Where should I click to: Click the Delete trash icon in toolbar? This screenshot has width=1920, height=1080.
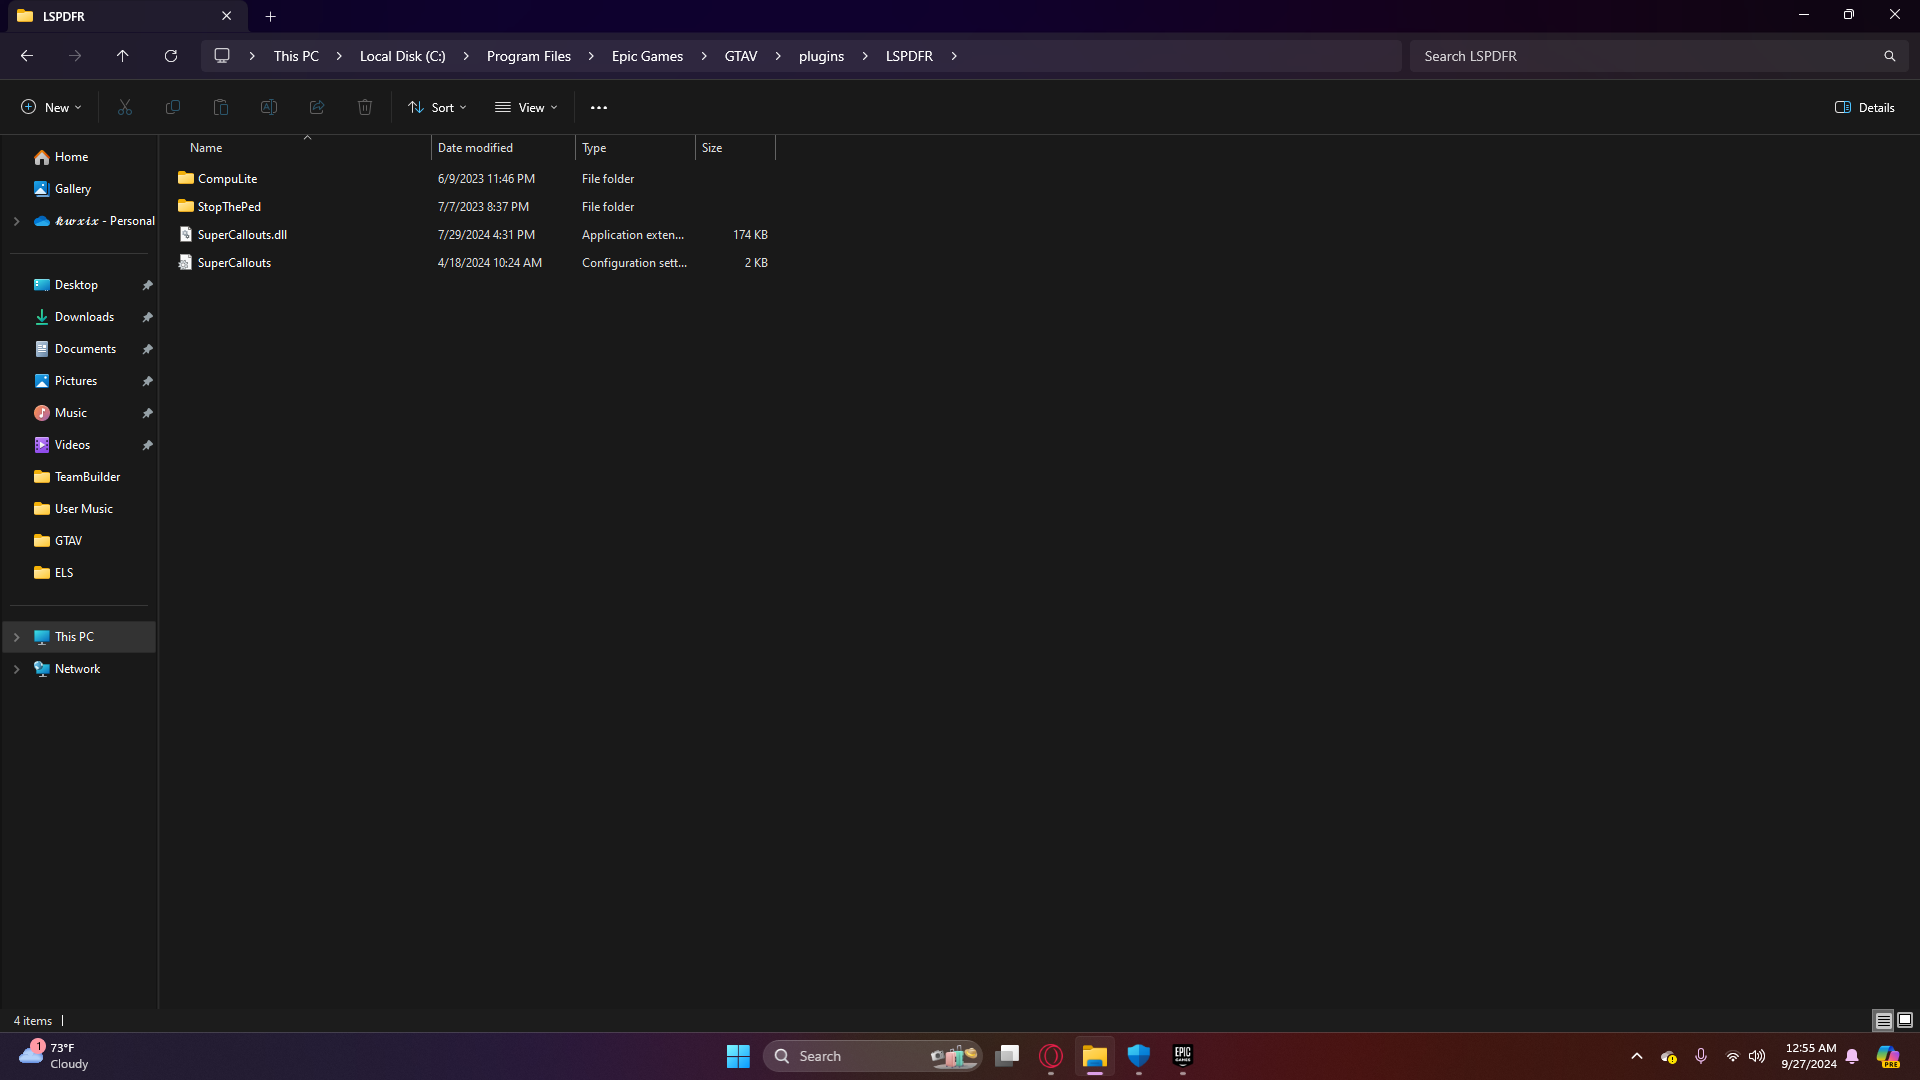pos(365,107)
